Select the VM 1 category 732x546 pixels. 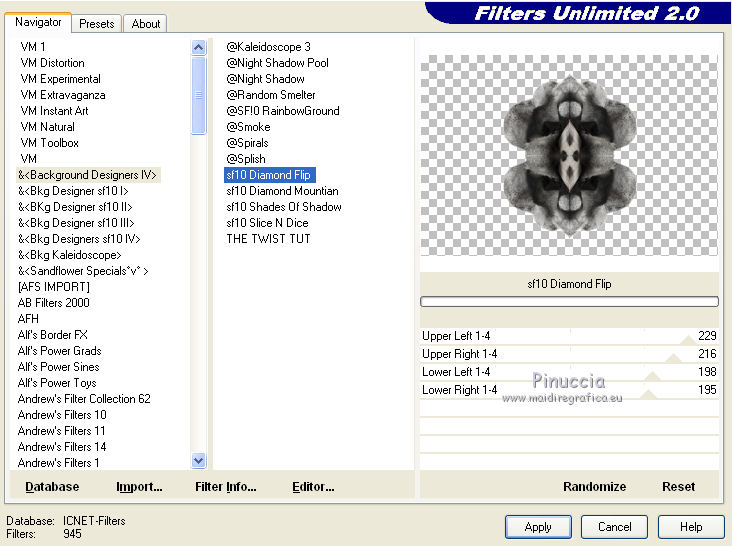[x=33, y=47]
